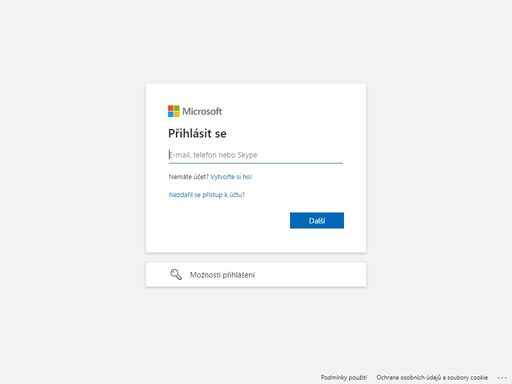Click the Microsoft wordmark text

tap(202, 111)
